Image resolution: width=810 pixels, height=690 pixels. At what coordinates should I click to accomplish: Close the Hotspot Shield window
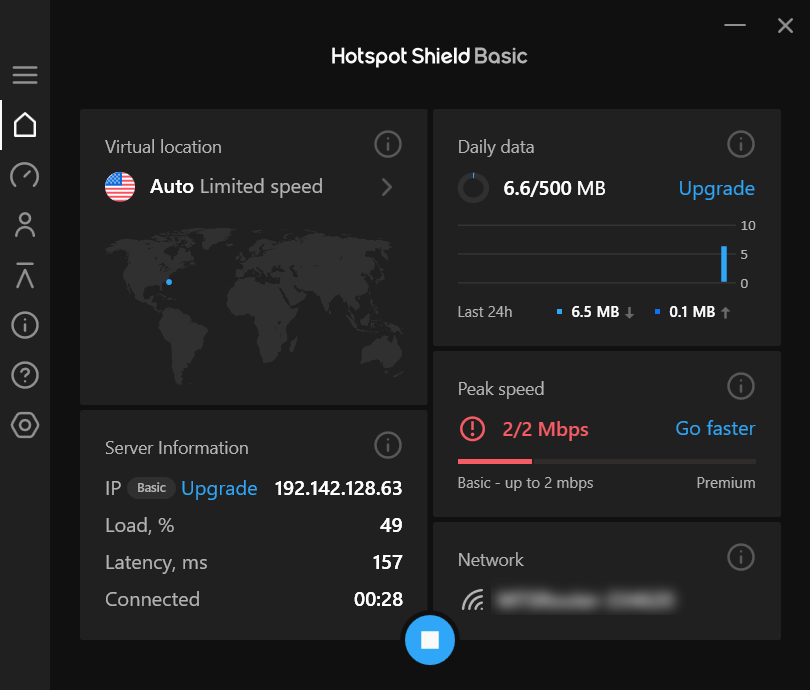(x=785, y=25)
